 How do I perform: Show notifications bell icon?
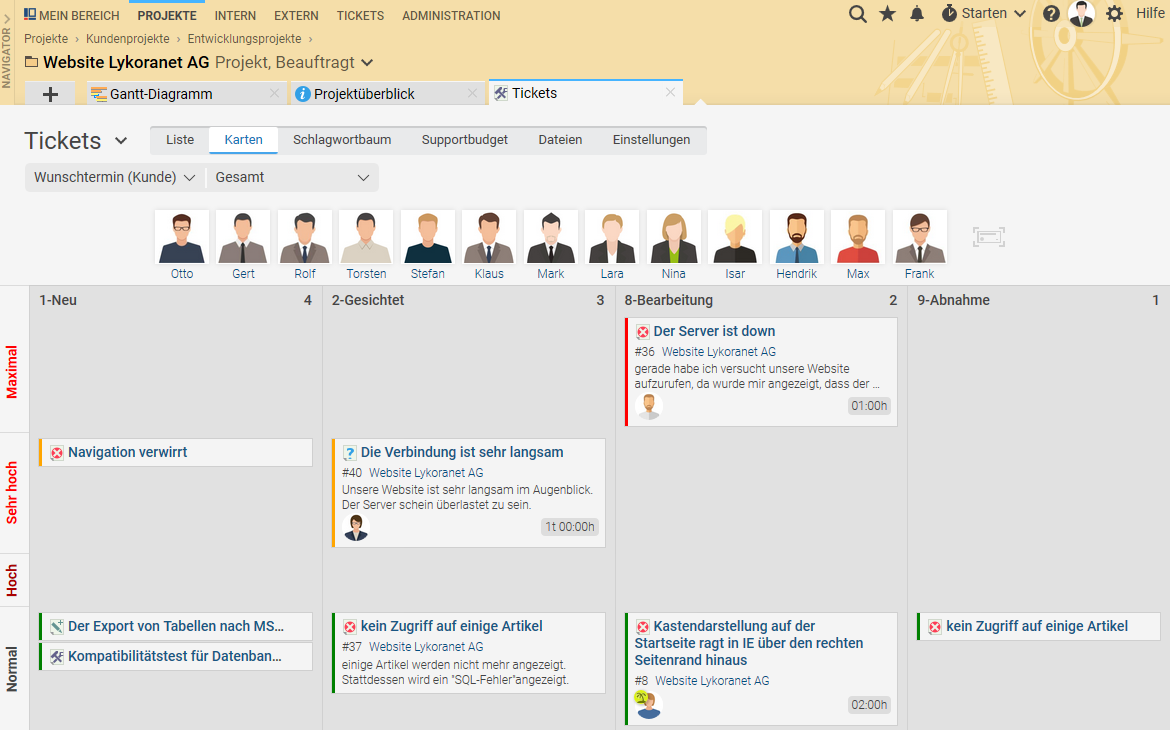tap(917, 13)
